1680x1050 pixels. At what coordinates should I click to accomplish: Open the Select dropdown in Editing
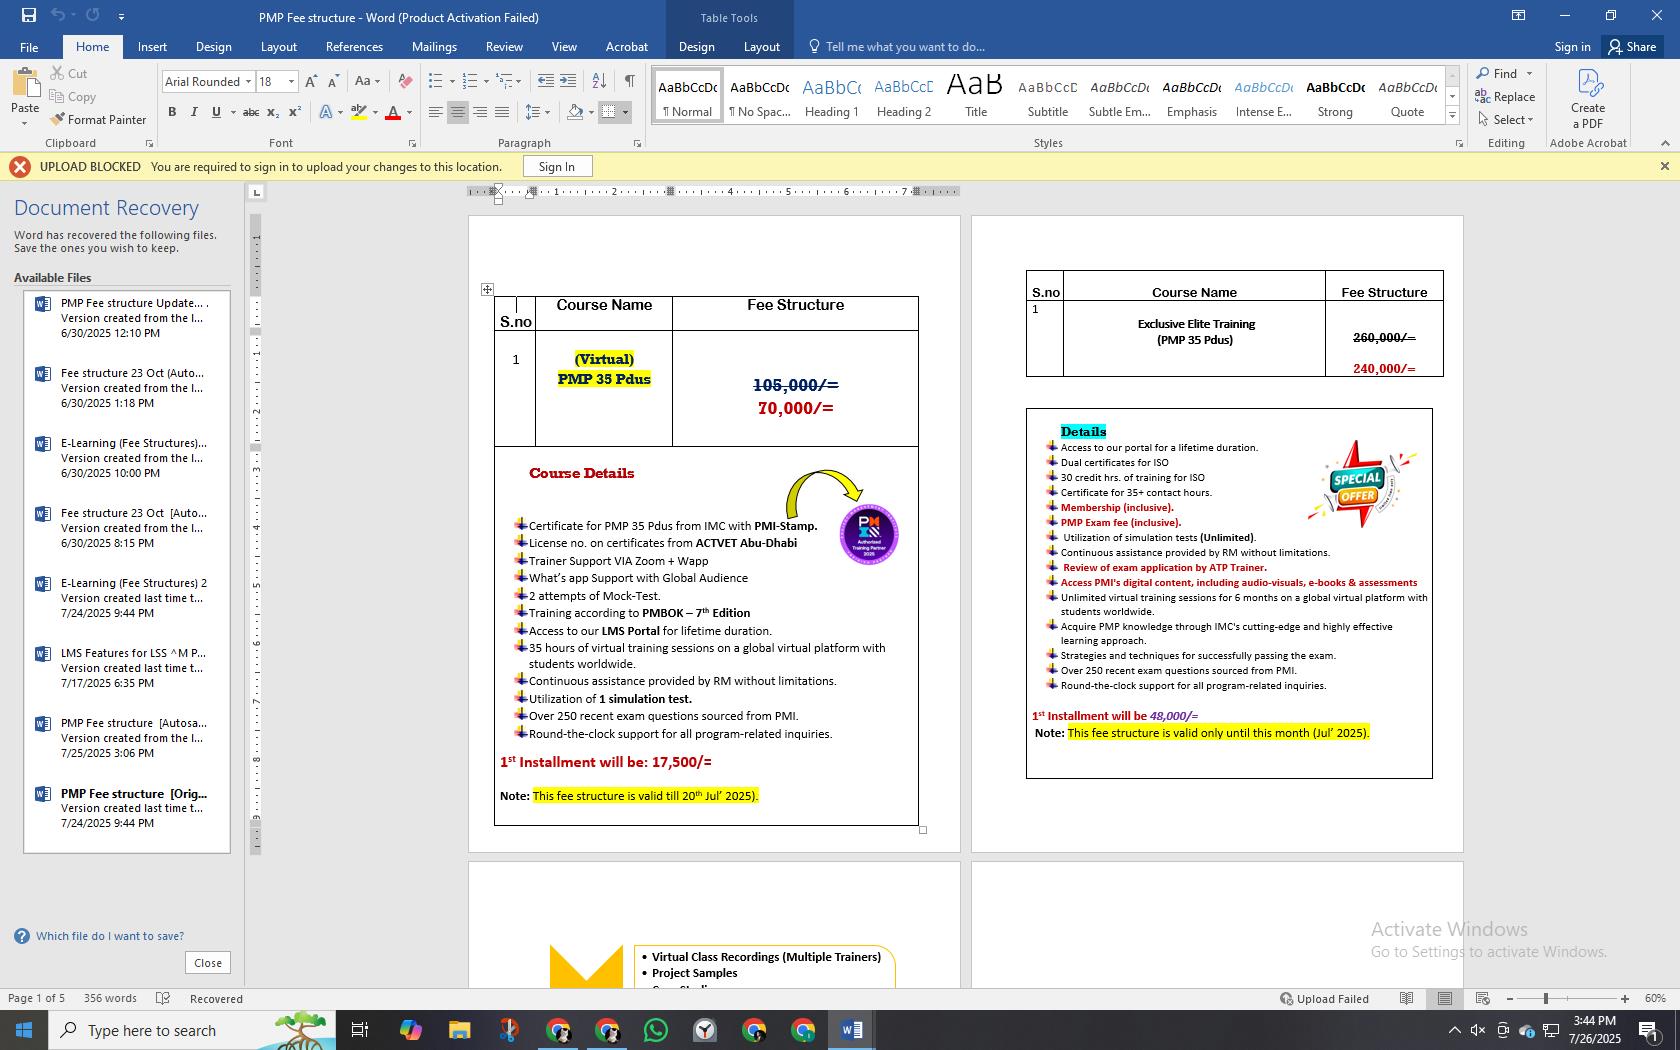pos(1505,119)
